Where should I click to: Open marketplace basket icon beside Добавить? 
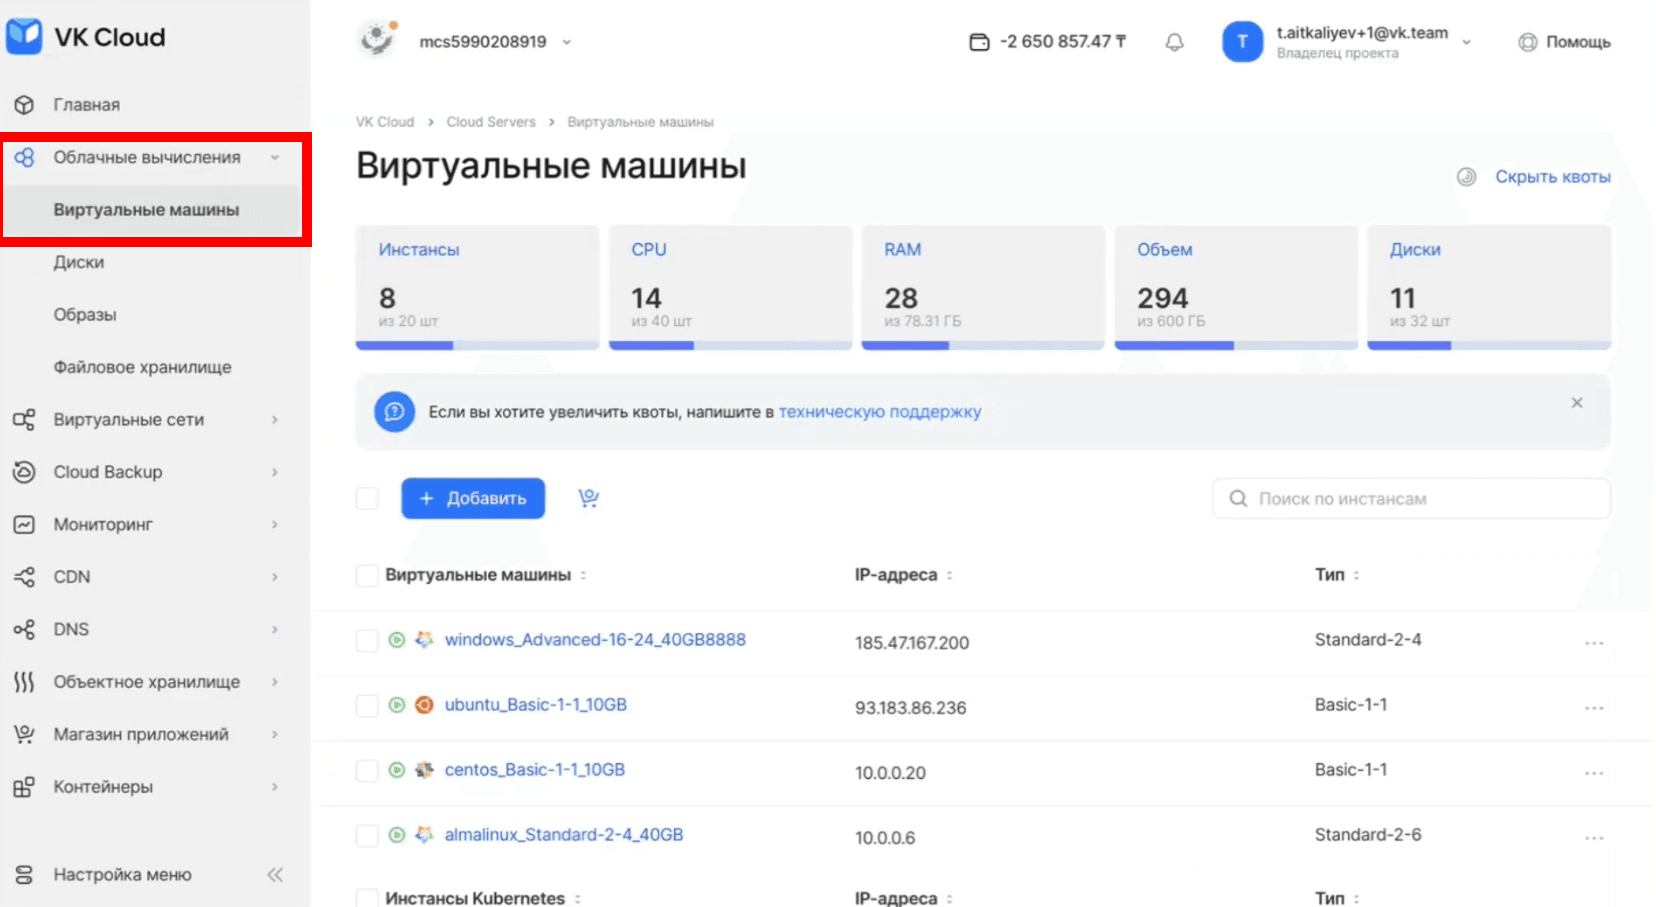tap(588, 498)
